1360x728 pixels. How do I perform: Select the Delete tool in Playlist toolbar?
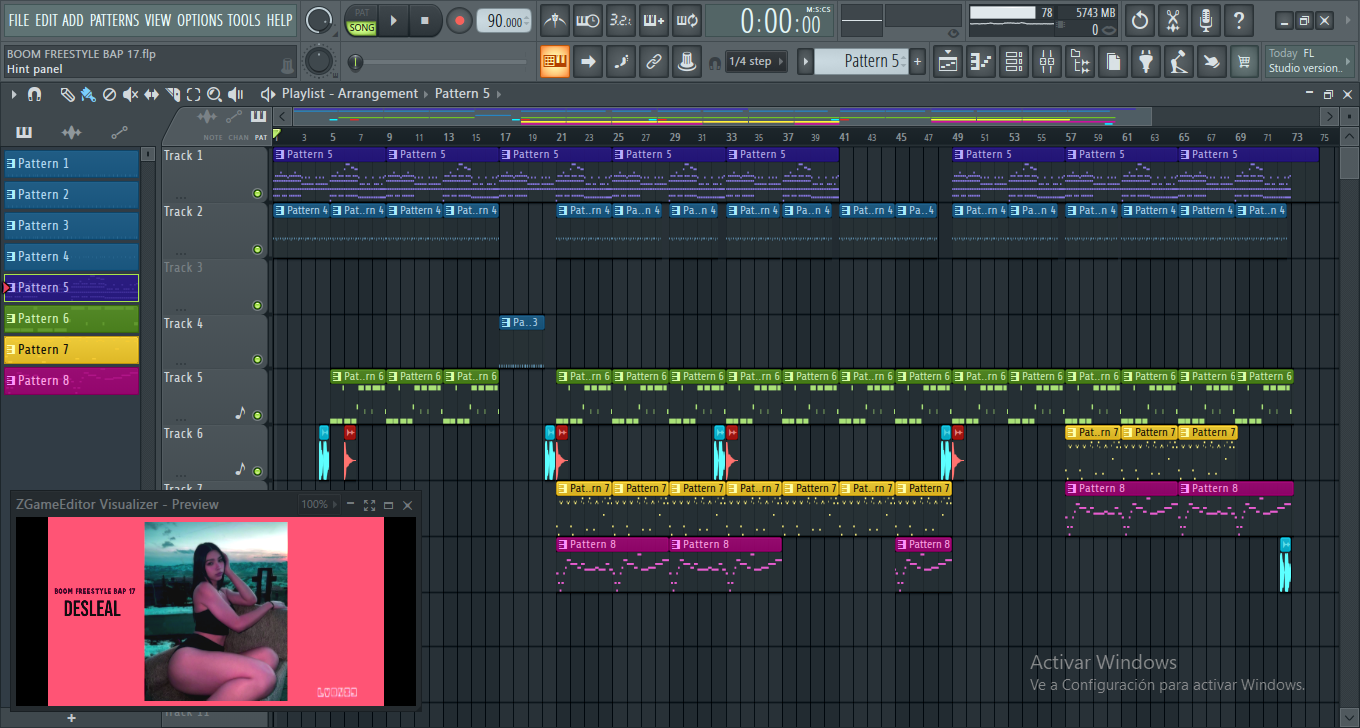(x=109, y=94)
